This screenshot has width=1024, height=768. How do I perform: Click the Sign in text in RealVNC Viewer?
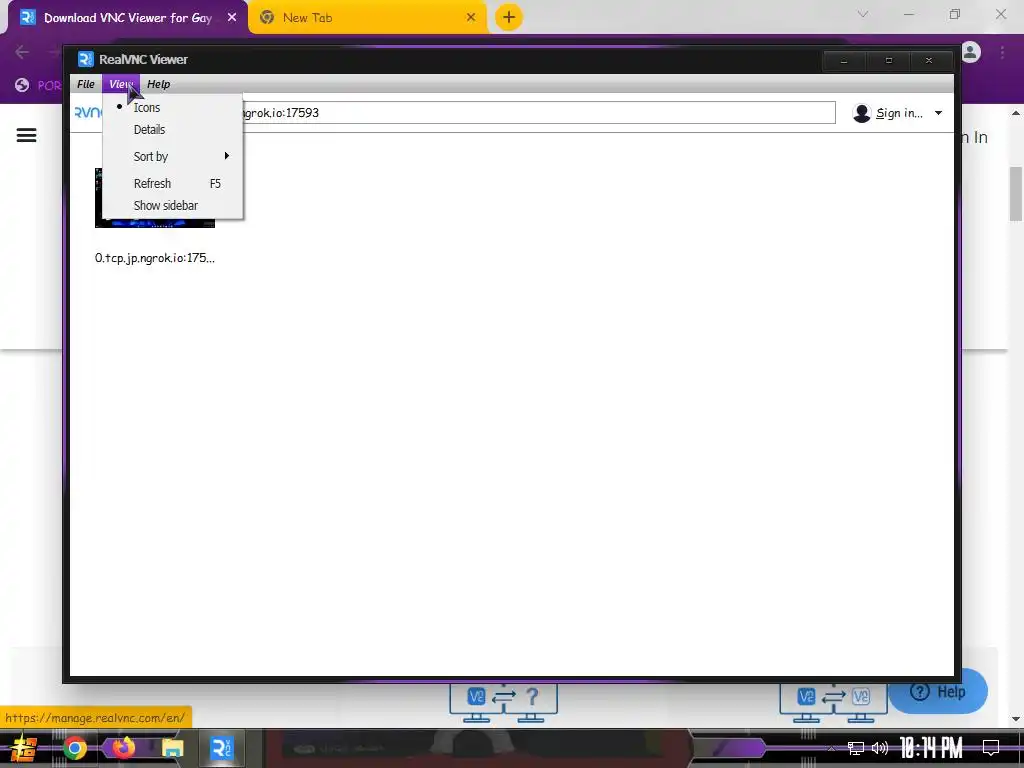pos(899,114)
